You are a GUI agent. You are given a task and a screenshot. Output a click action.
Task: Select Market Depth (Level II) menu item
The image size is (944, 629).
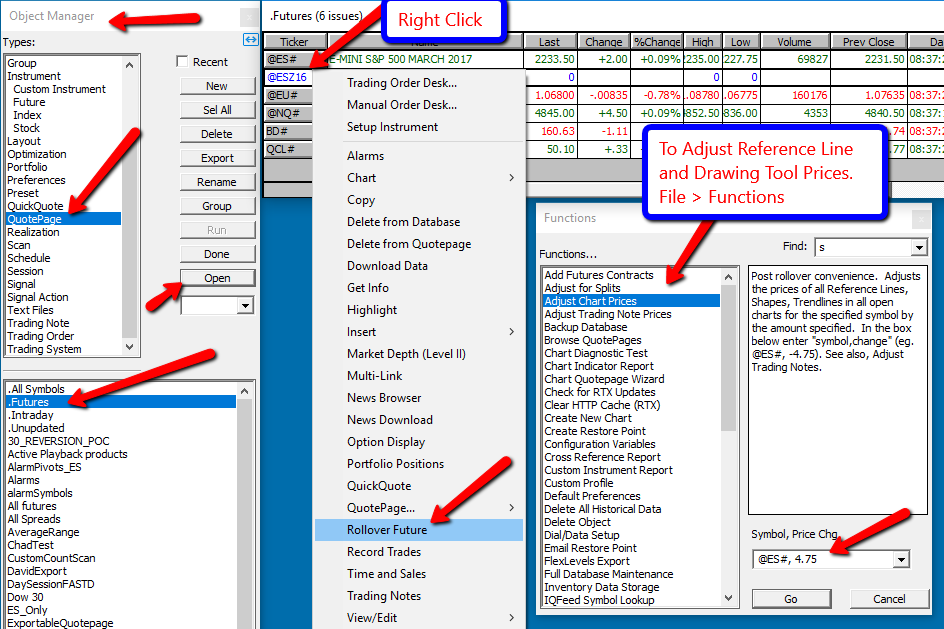point(406,354)
